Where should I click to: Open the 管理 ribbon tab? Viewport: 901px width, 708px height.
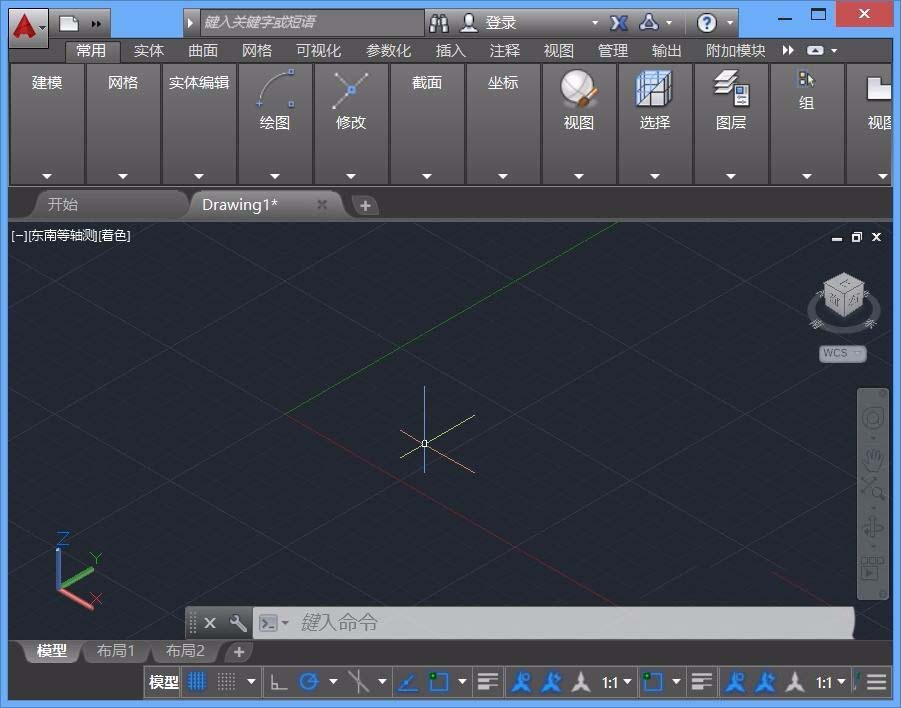613,51
